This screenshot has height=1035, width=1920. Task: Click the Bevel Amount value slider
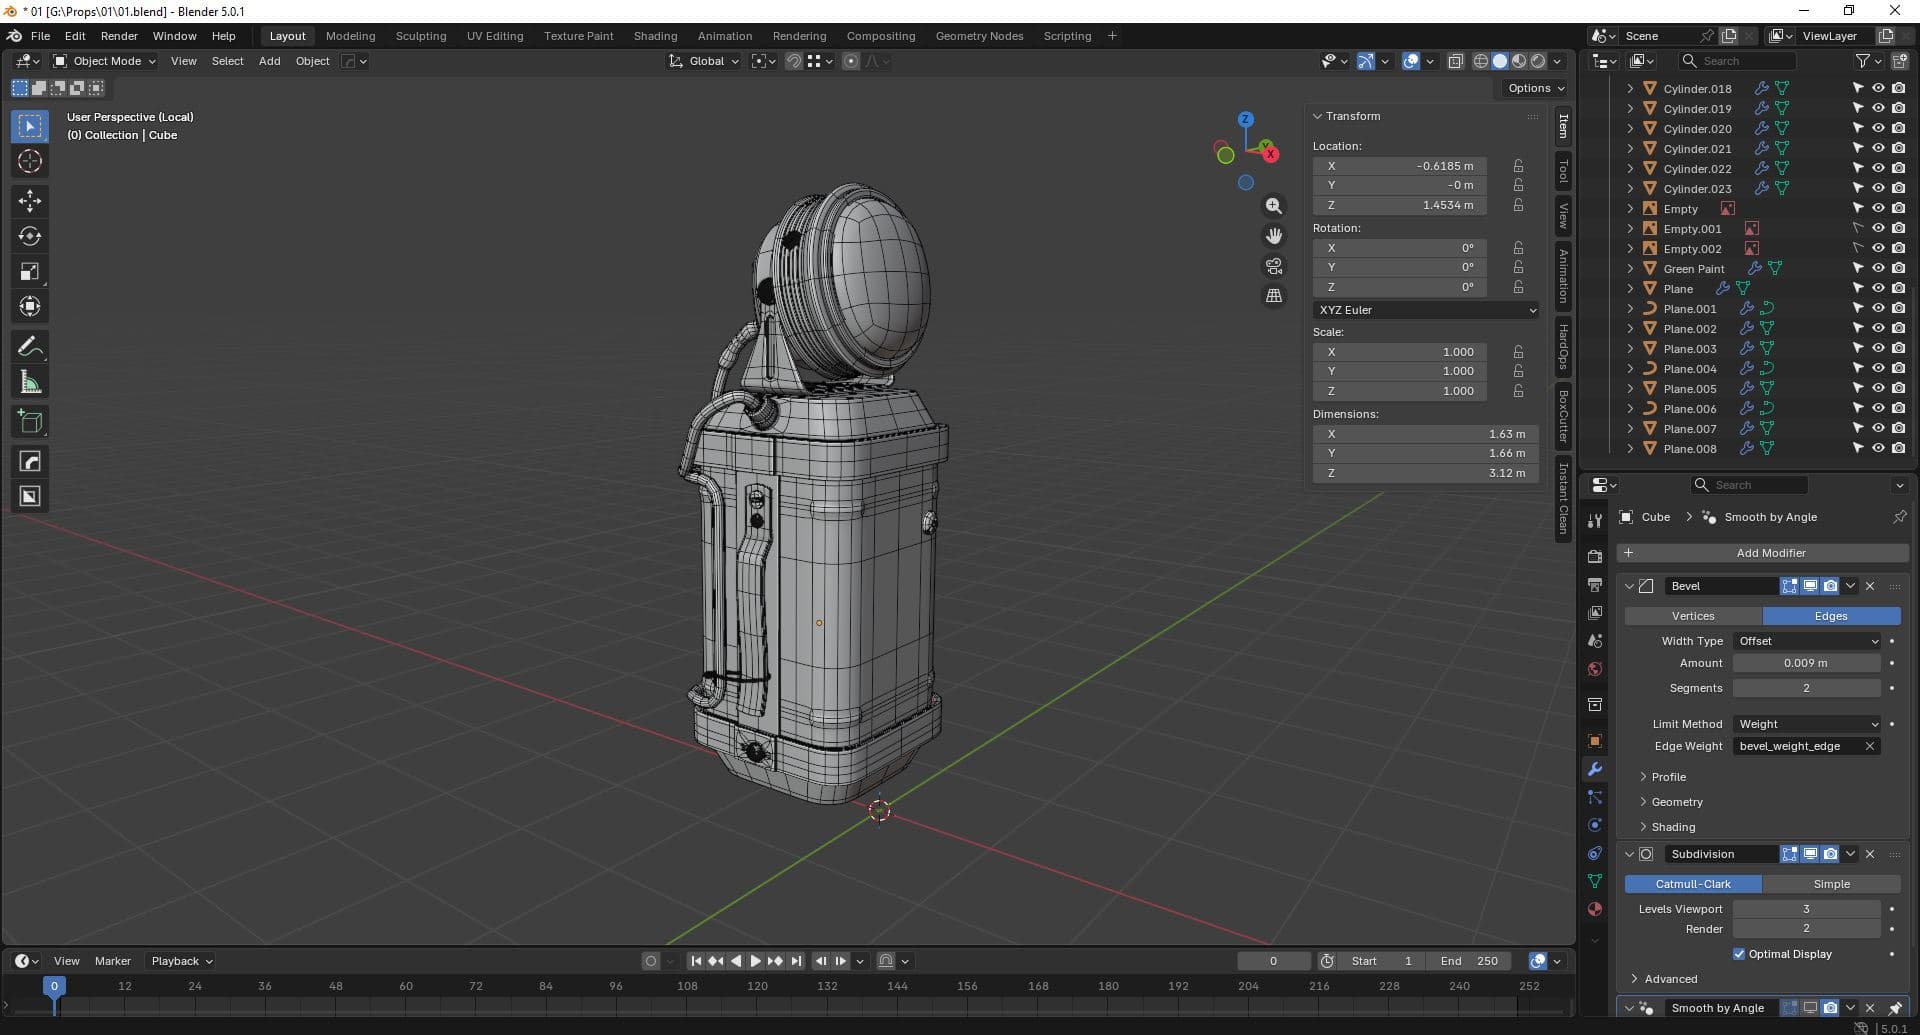1806,663
